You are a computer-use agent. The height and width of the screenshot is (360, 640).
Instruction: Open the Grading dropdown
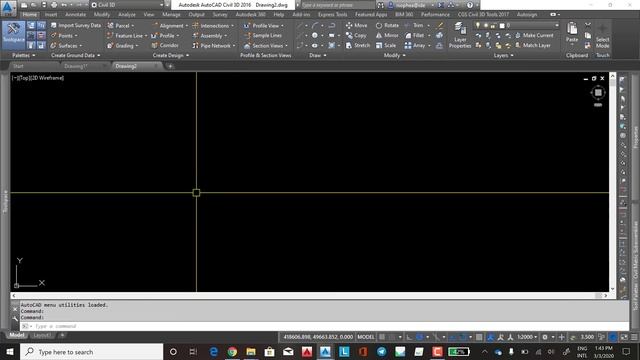pos(123,46)
